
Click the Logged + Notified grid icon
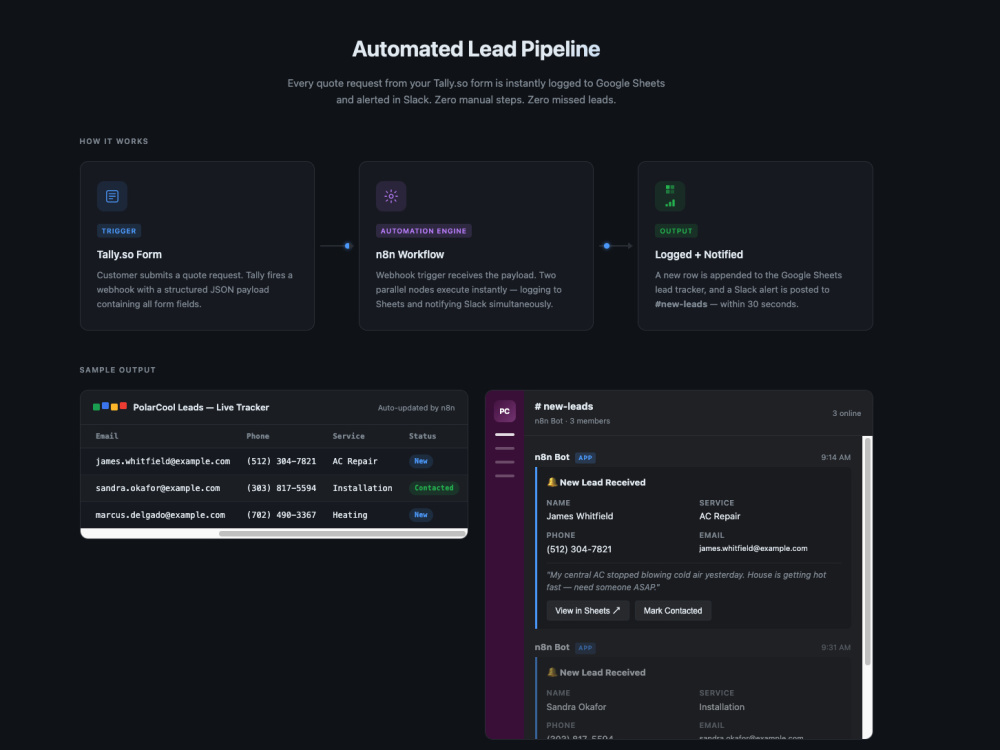click(x=670, y=196)
